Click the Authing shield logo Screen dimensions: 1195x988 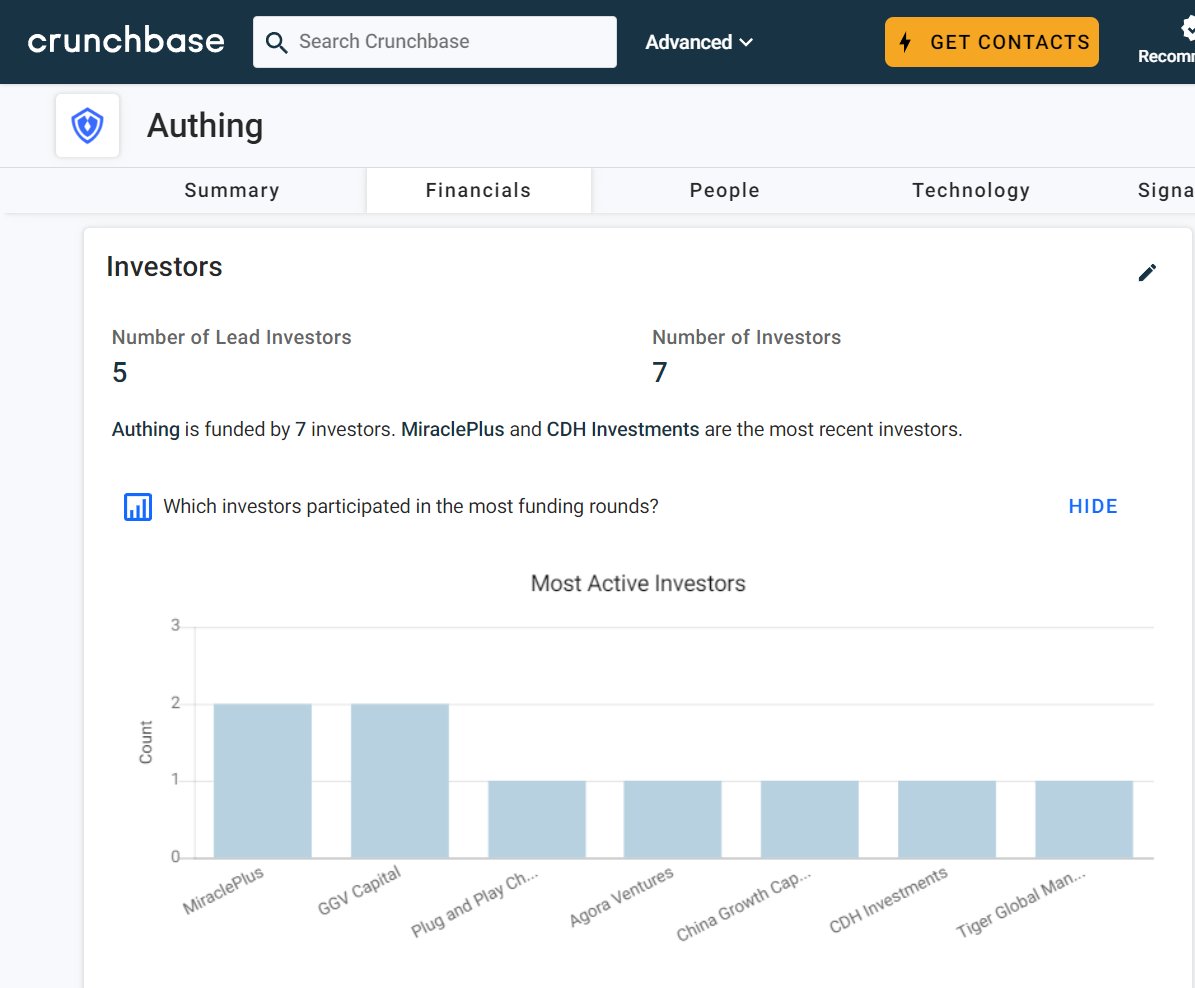pyautogui.click(x=88, y=126)
